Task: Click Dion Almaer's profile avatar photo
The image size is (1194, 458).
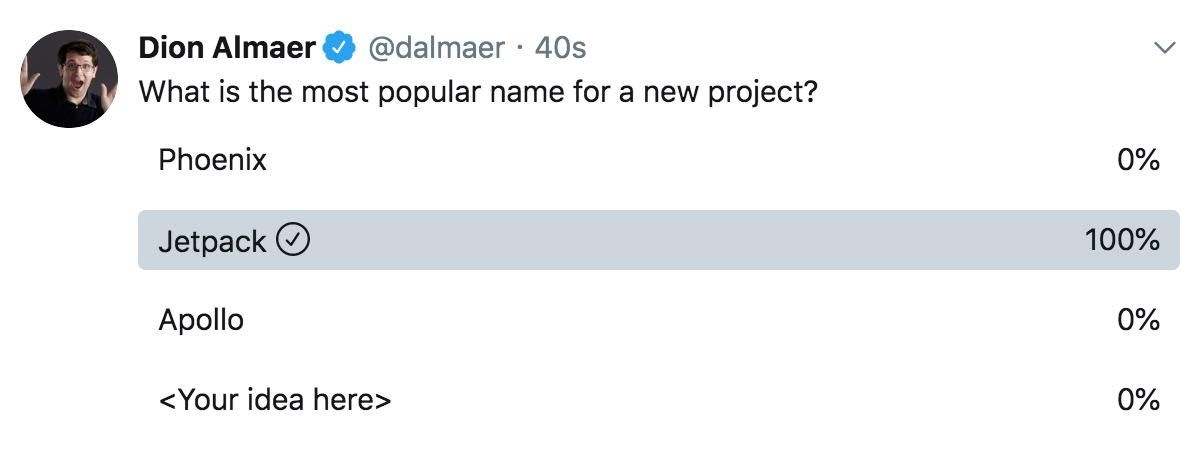Action: [x=70, y=79]
